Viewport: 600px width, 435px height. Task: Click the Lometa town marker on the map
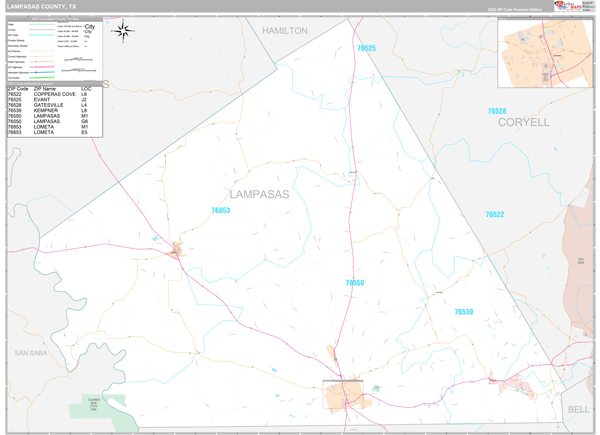177,250
